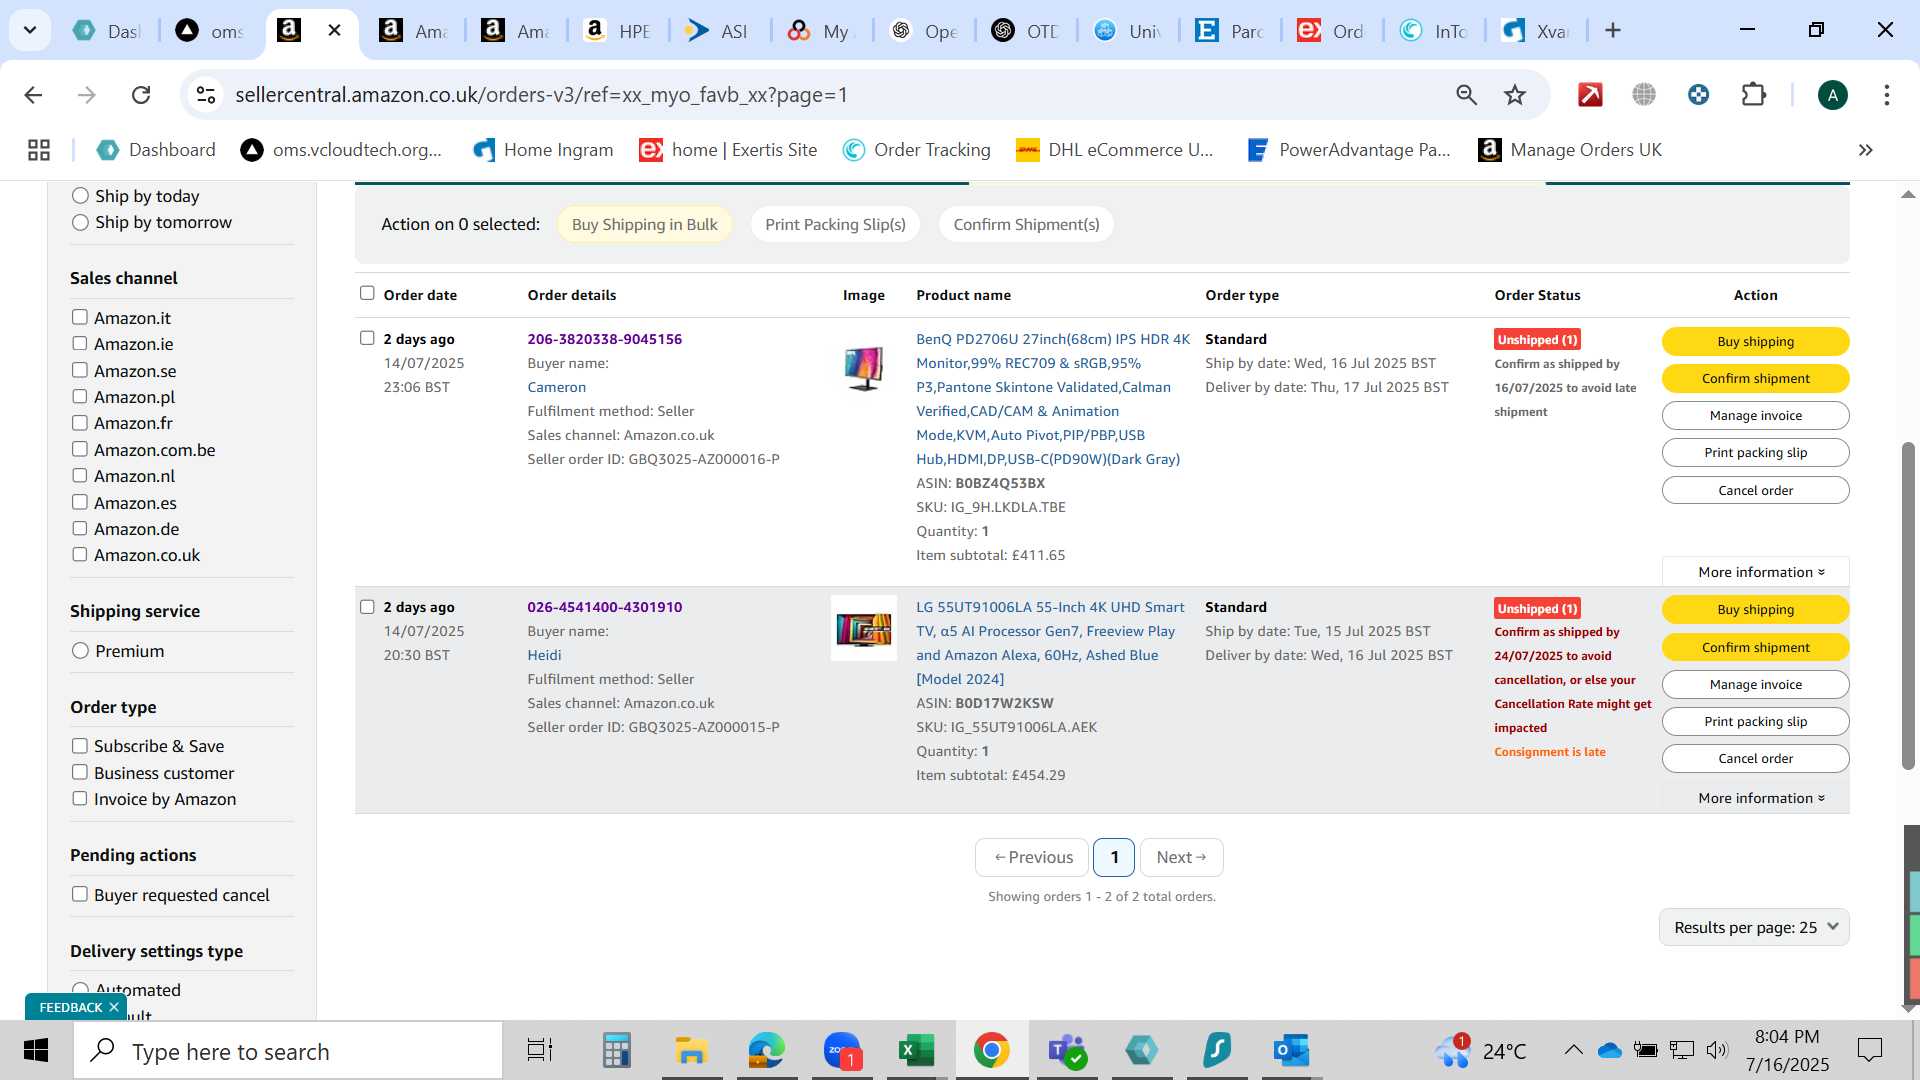
Task: Open the bookmarks apps grid icon
Action: click(39, 150)
